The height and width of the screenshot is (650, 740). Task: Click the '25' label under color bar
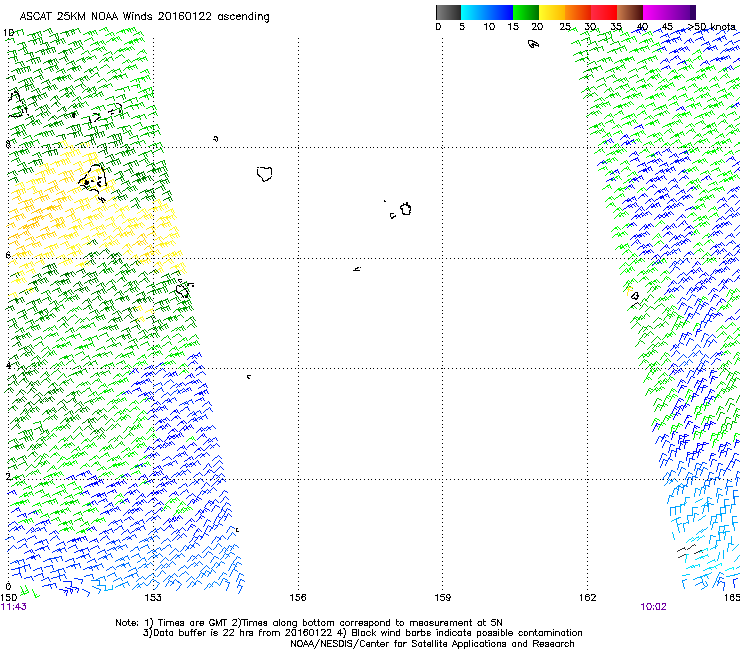(x=565, y=27)
